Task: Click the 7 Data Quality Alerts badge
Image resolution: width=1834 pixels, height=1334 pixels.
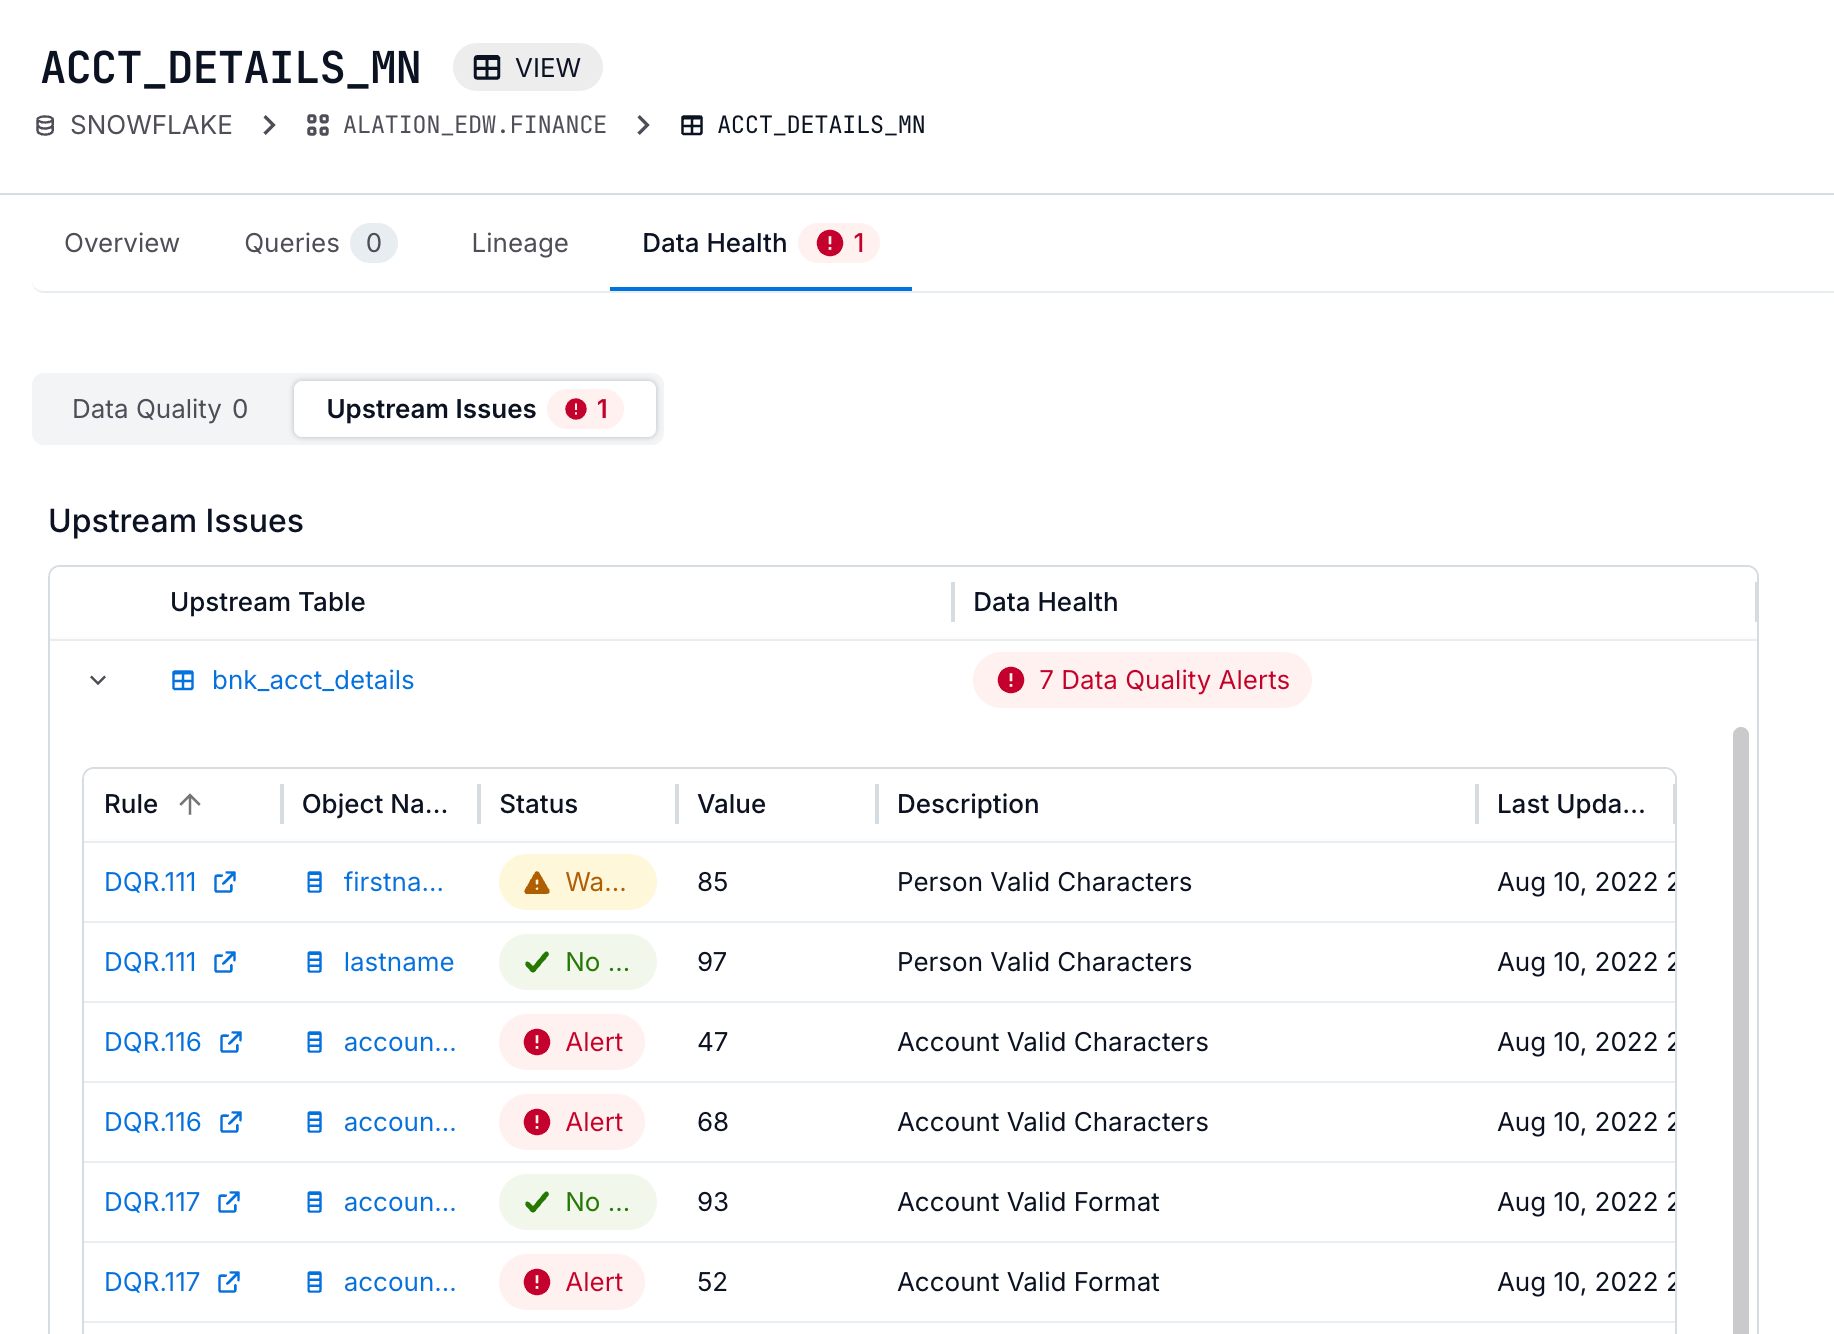Action: point(1141,680)
